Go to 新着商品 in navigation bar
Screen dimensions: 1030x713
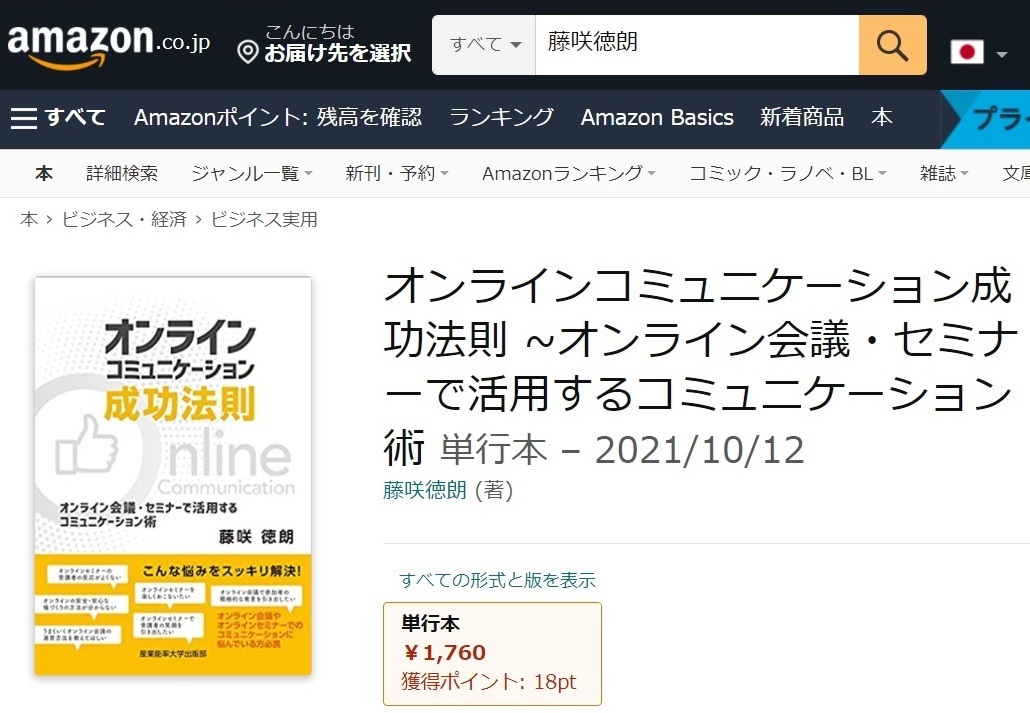point(802,117)
